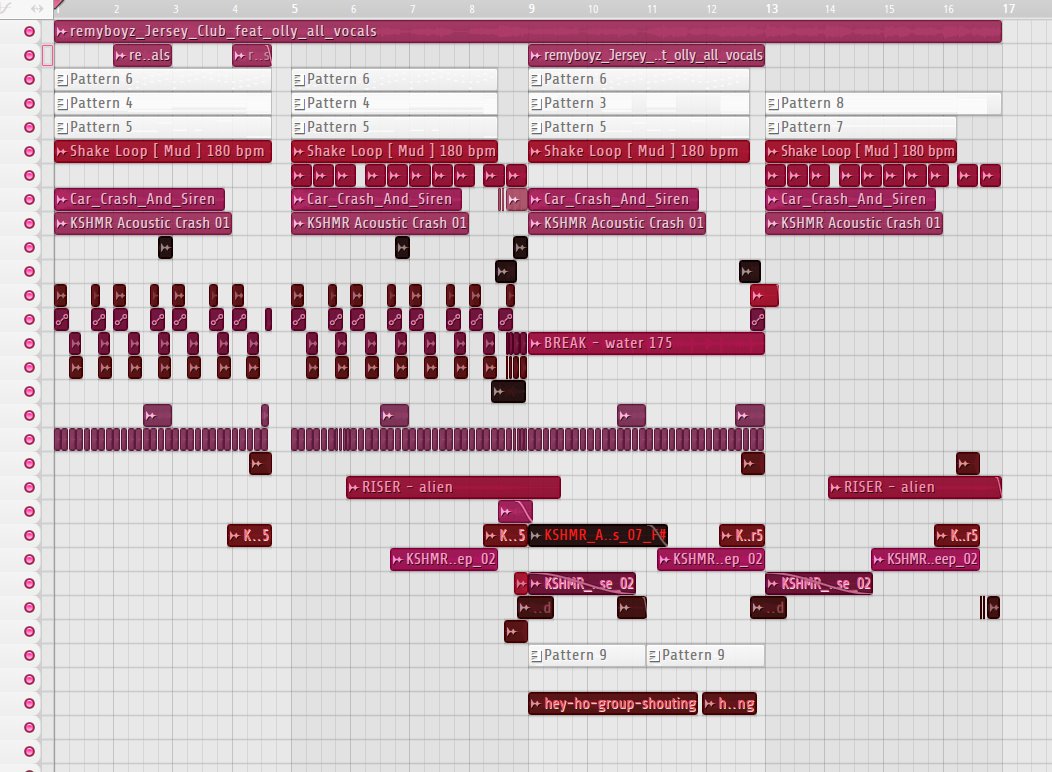1052x772 pixels.
Task: Select the dark clip near bar 13 two rows below KSHMR Acoustic Crash
Action: [x=749, y=272]
